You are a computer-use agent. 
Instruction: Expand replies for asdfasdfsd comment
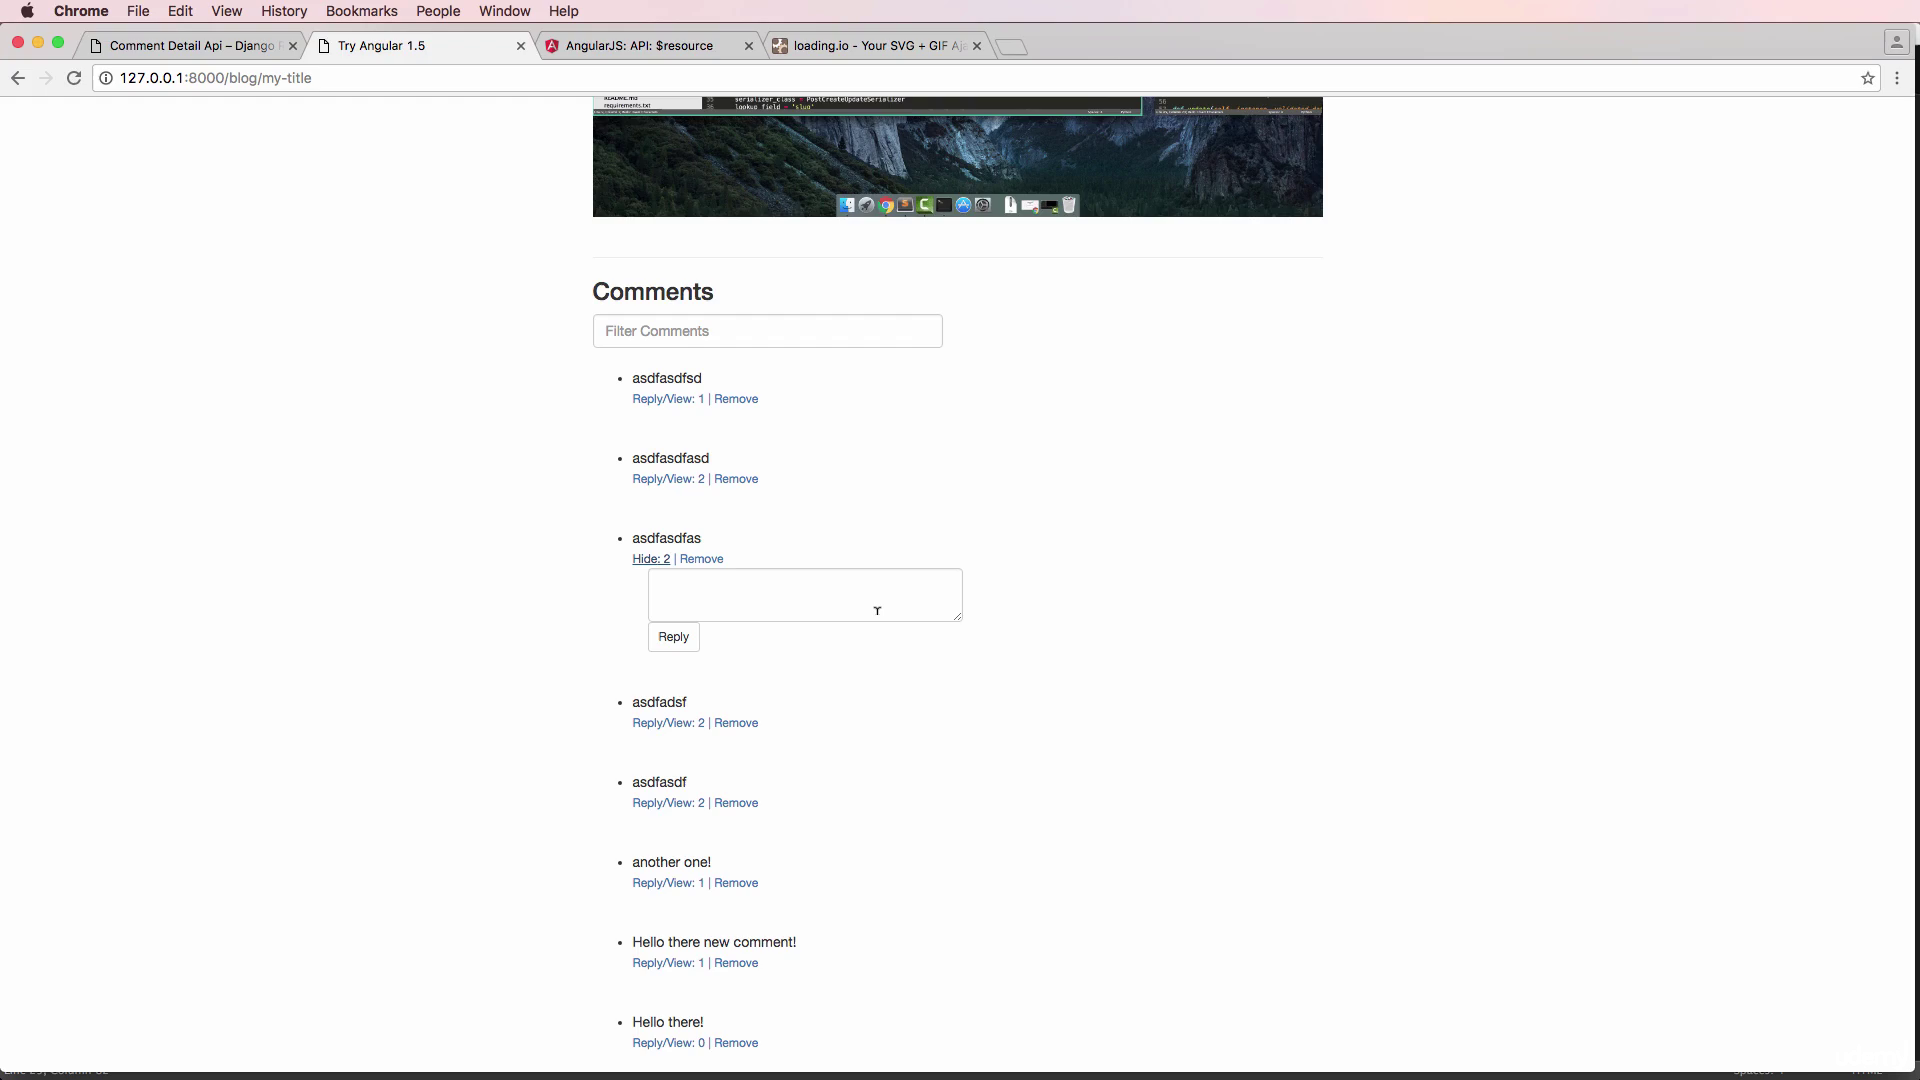tap(668, 399)
